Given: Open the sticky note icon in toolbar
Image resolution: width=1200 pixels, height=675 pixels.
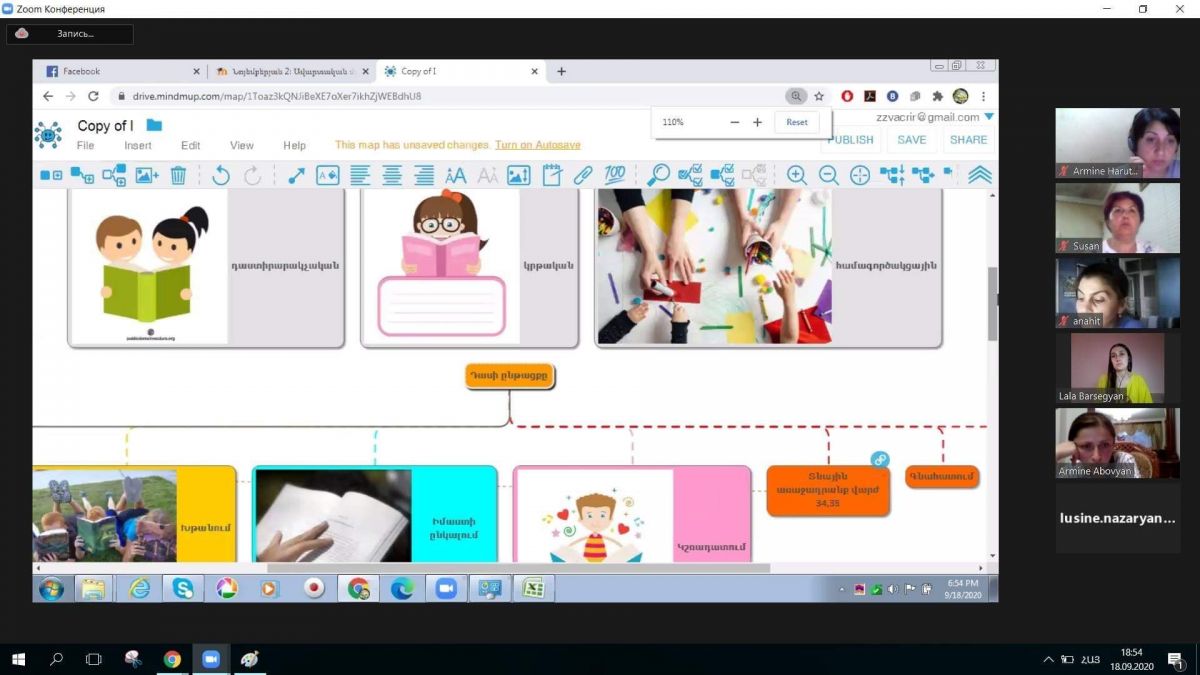Looking at the screenshot, I should click(552, 175).
